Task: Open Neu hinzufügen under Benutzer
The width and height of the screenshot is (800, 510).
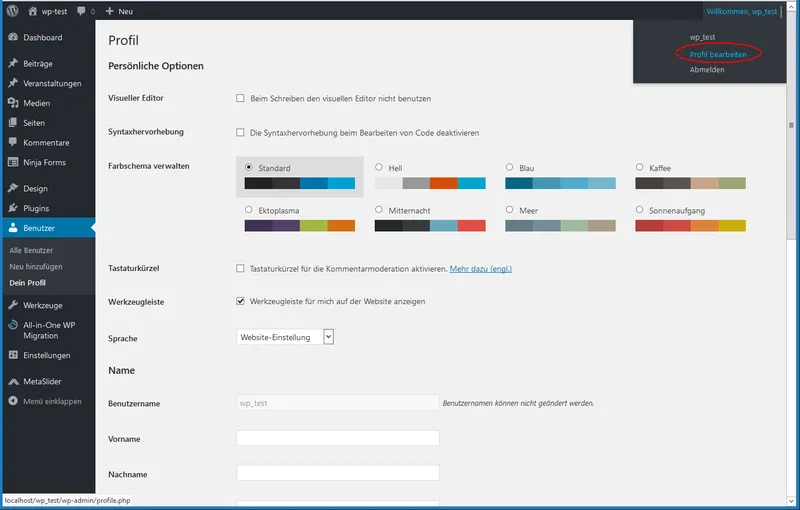Action: [36, 267]
